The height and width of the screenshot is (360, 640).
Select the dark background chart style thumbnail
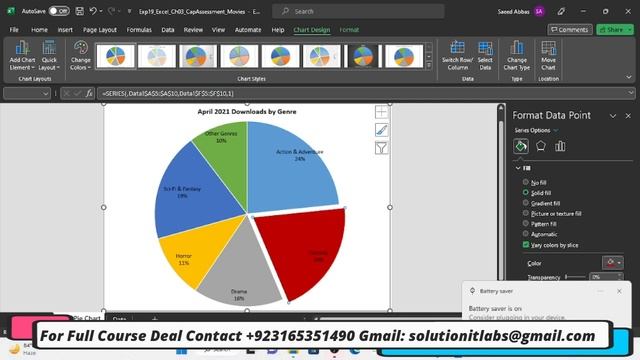coord(363,56)
